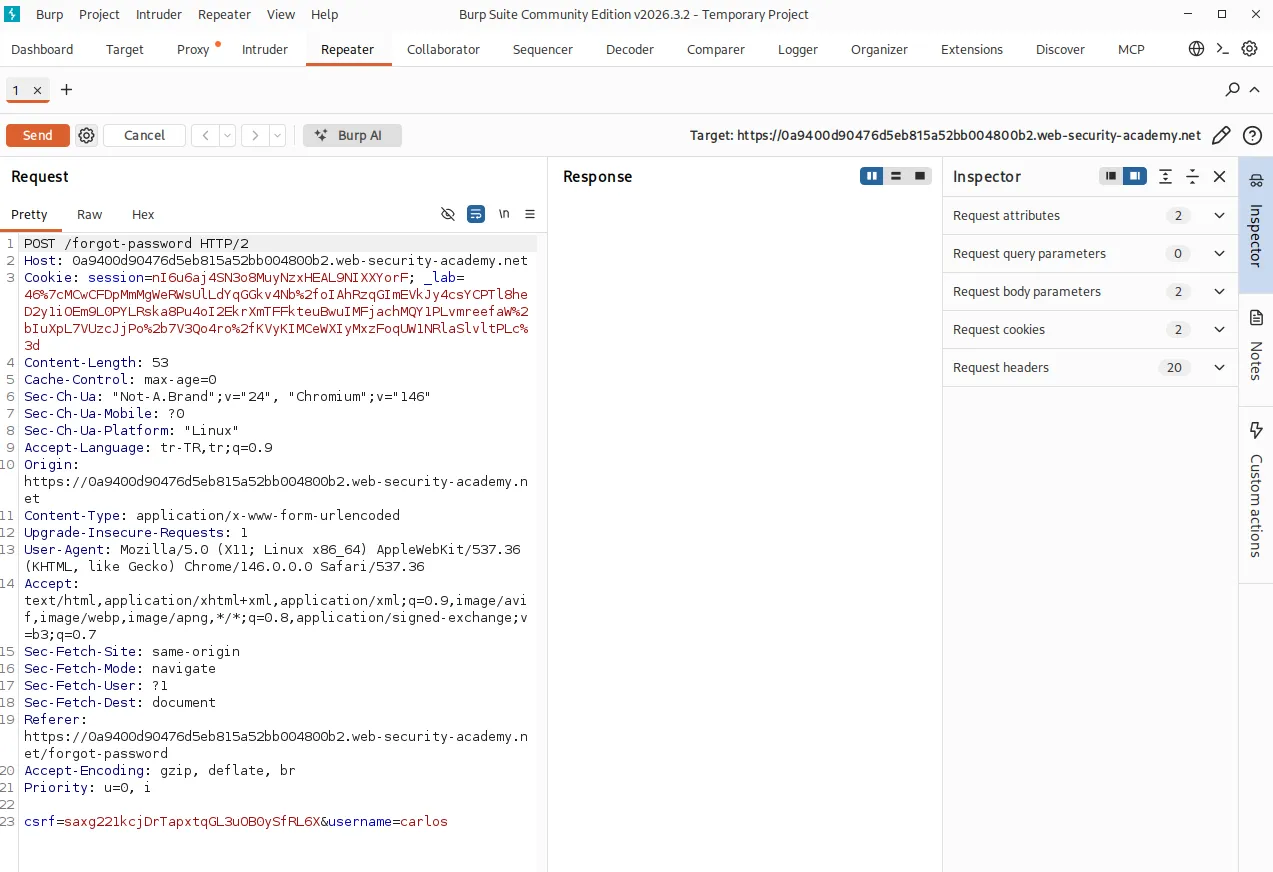
Task: Open the terminal console icon in top bar
Action: (1222, 49)
